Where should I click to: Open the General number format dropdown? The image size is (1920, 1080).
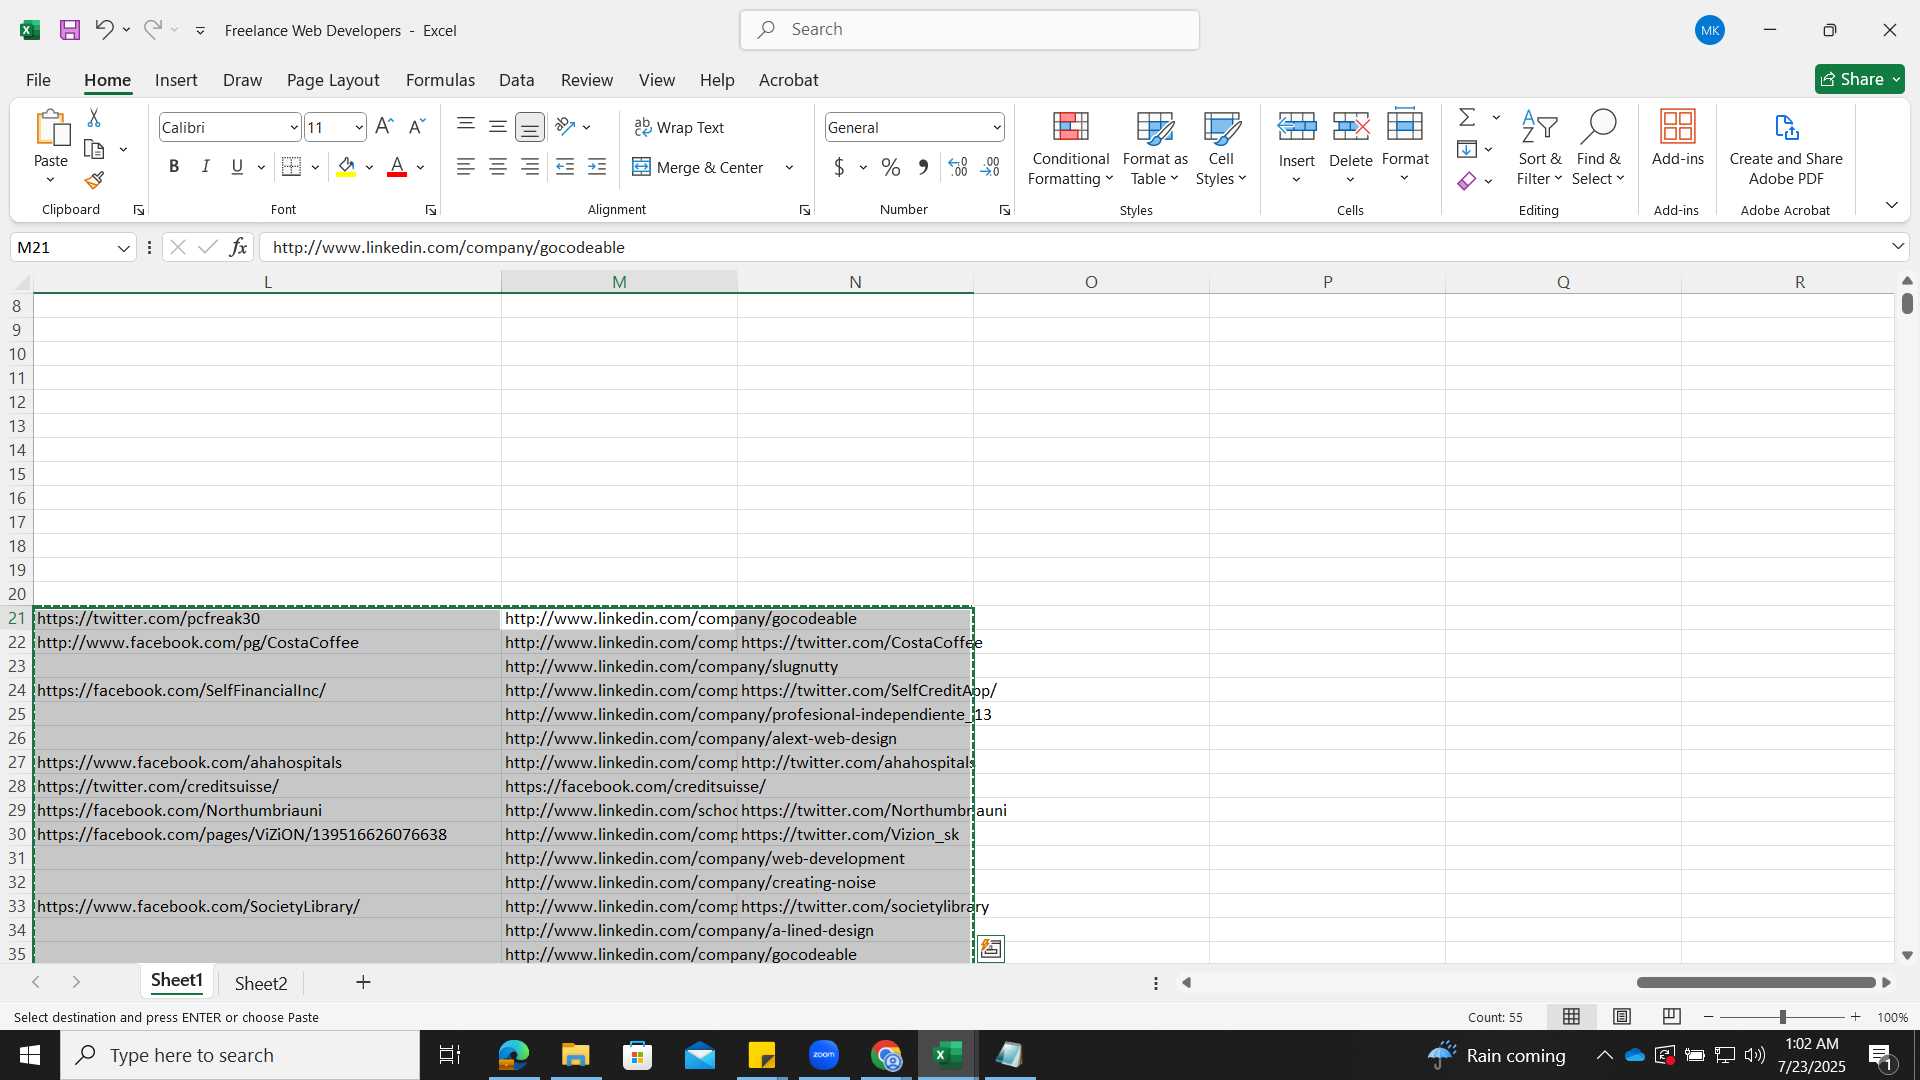click(996, 127)
